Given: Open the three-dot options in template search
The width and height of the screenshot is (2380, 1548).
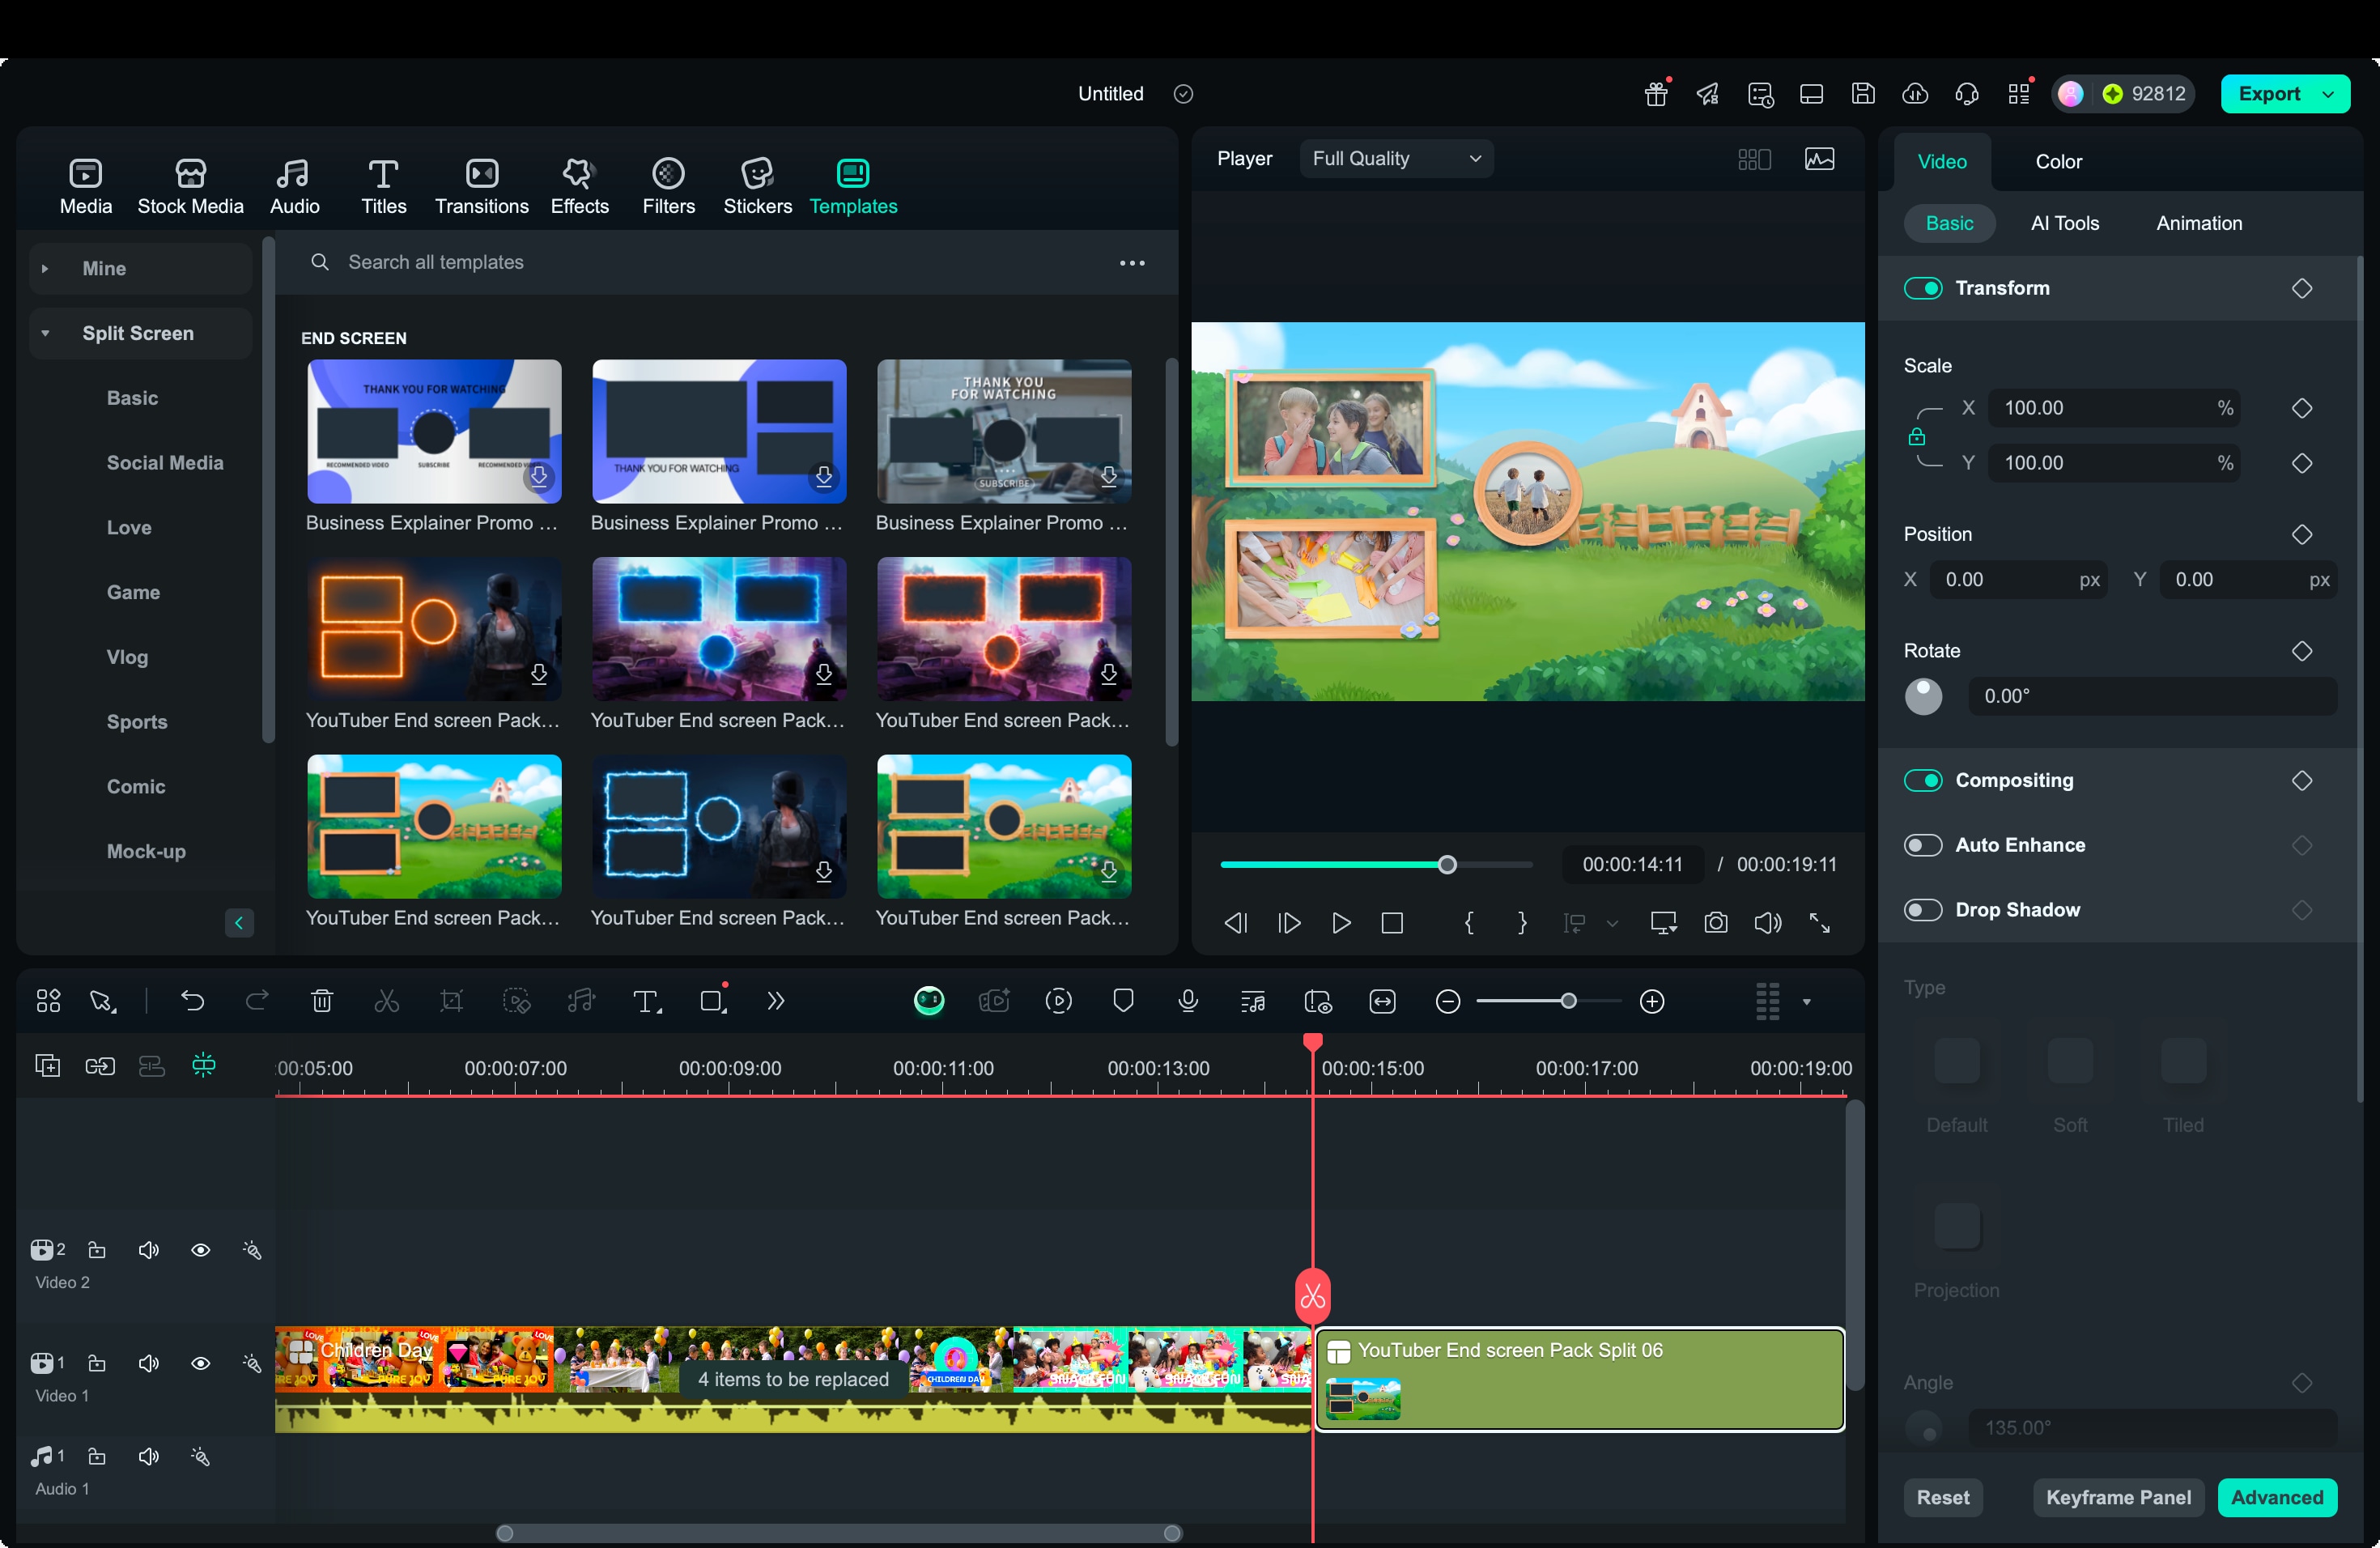Looking at the screenshot, I should tap(1131, 262).
